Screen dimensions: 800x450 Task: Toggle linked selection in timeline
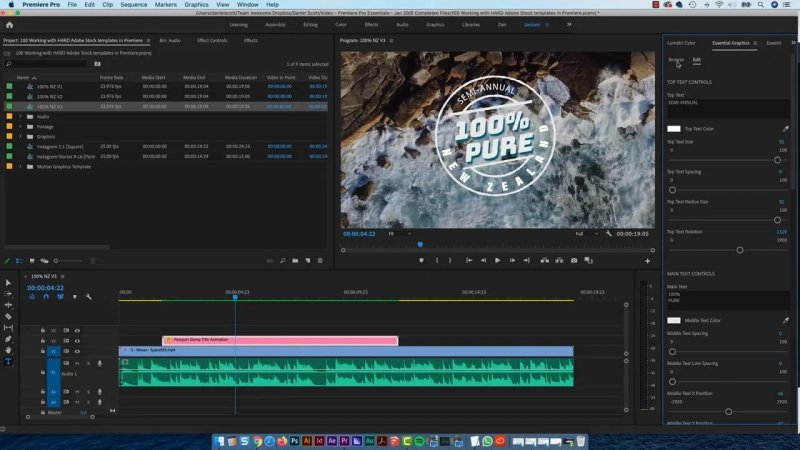click(x=60, y=296)
